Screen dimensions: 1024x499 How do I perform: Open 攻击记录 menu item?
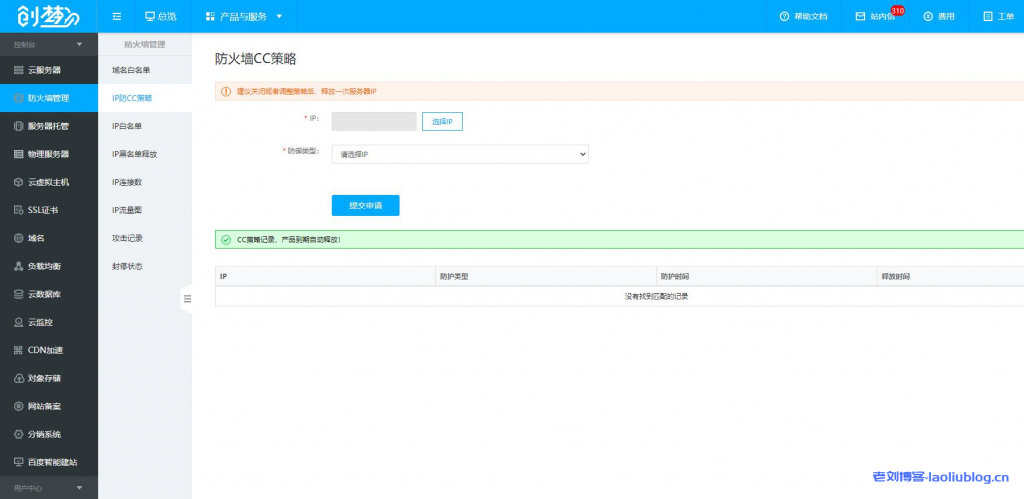tap(127, 238)
